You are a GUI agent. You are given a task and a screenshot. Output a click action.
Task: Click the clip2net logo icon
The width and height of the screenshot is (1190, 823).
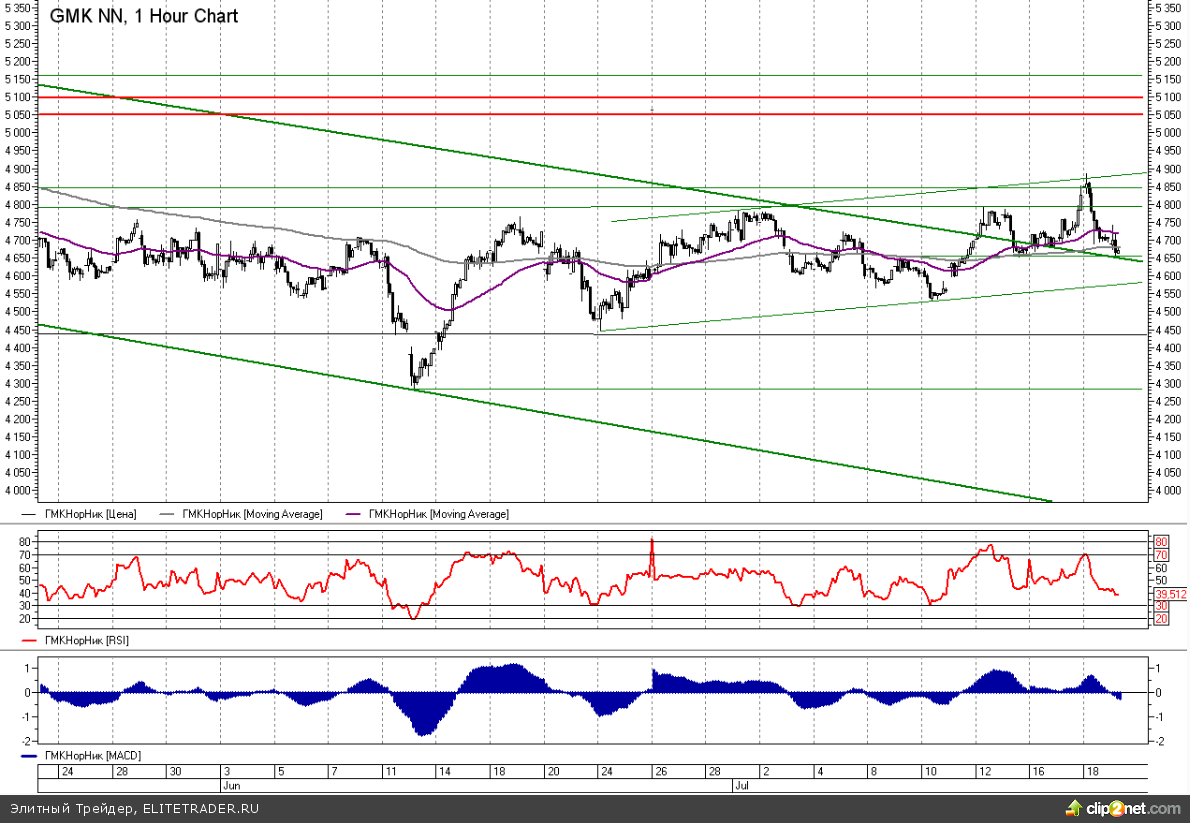pyautogui.click(x=1075, y=807)
